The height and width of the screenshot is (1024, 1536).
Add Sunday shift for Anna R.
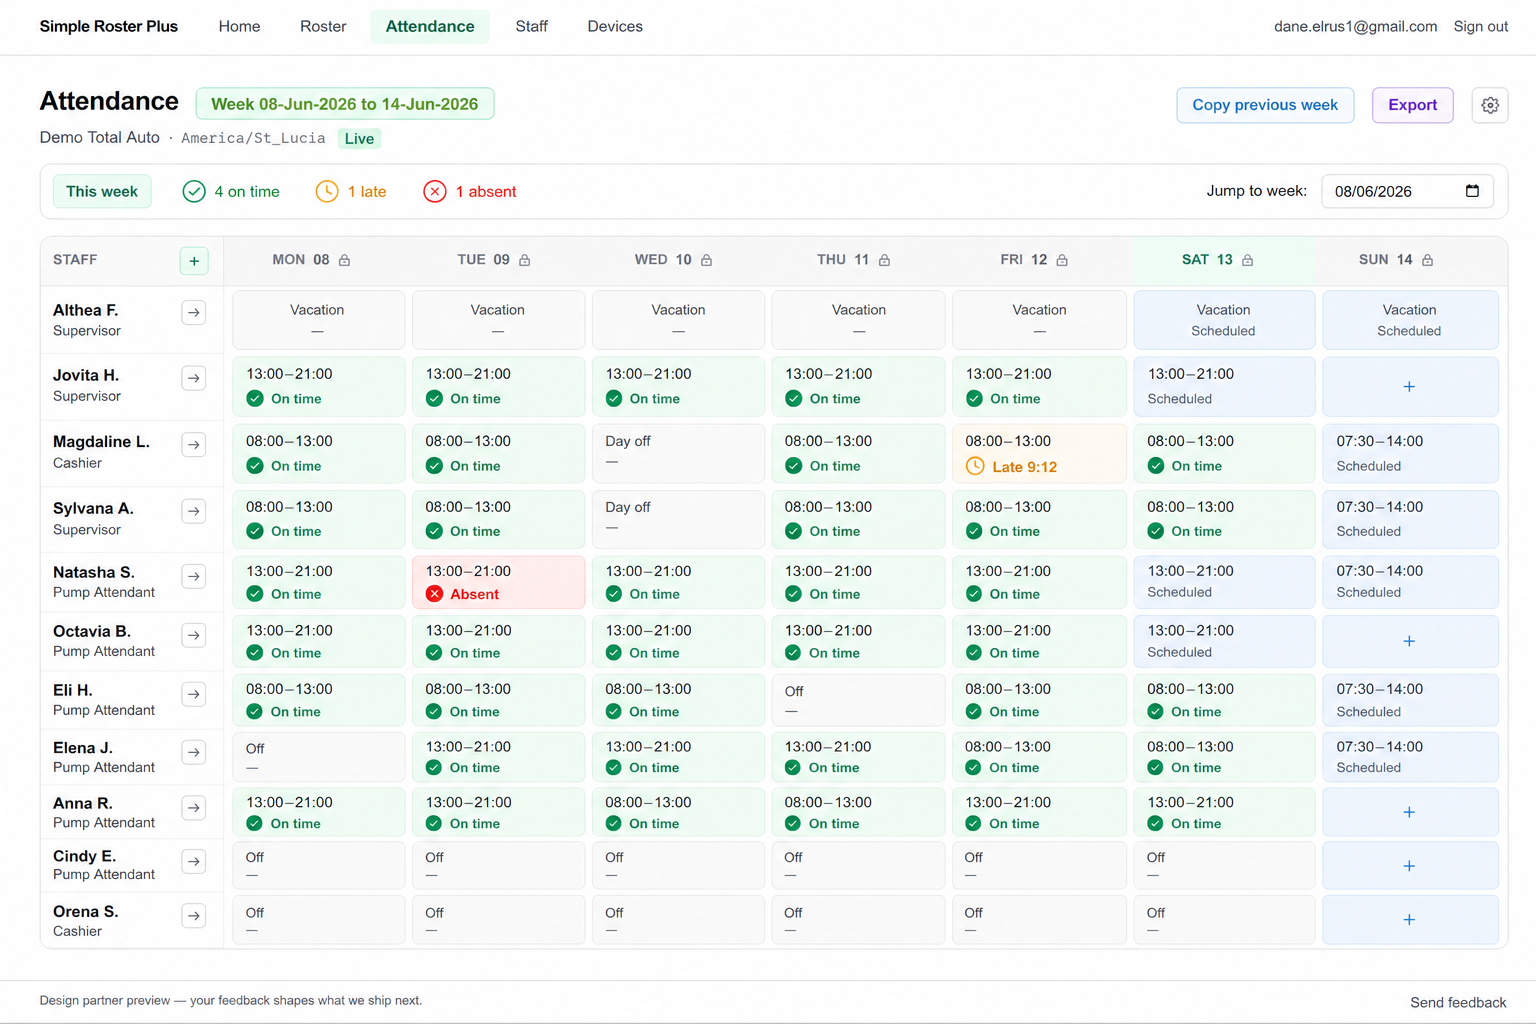1409,812
